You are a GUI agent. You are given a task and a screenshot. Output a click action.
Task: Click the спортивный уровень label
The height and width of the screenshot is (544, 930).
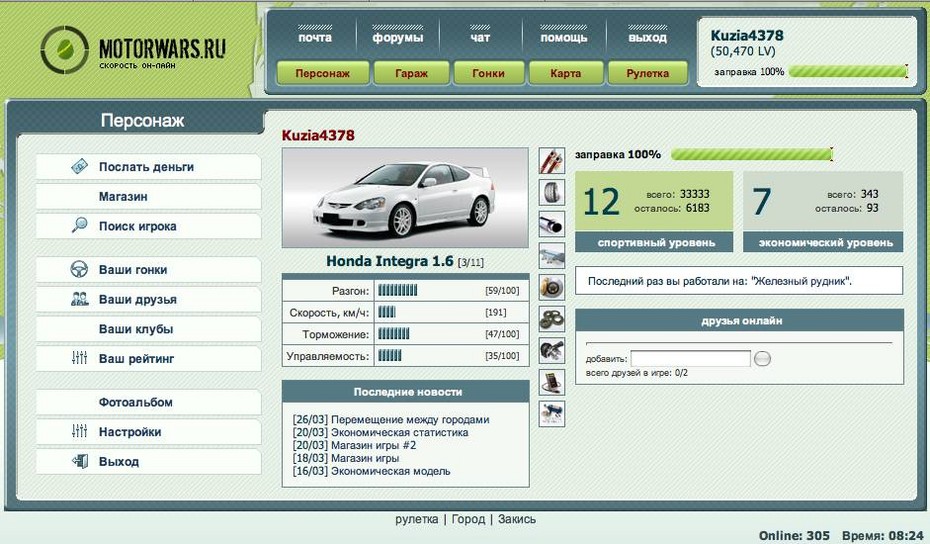point(654,243)
